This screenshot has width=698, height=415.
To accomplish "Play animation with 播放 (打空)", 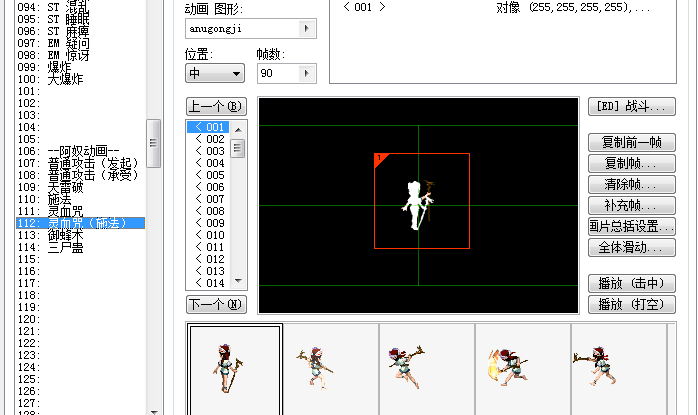I will pos(632,305).
